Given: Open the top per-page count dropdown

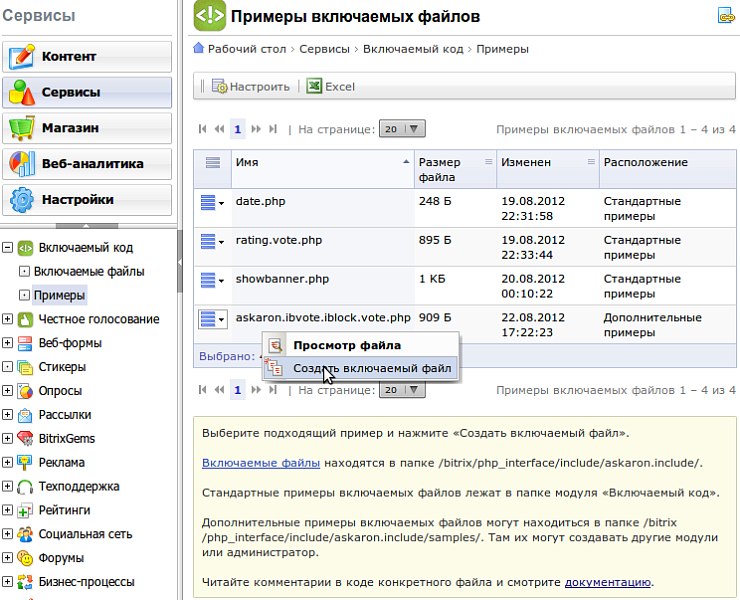Looking at the screenshot, I should (403, 129).
